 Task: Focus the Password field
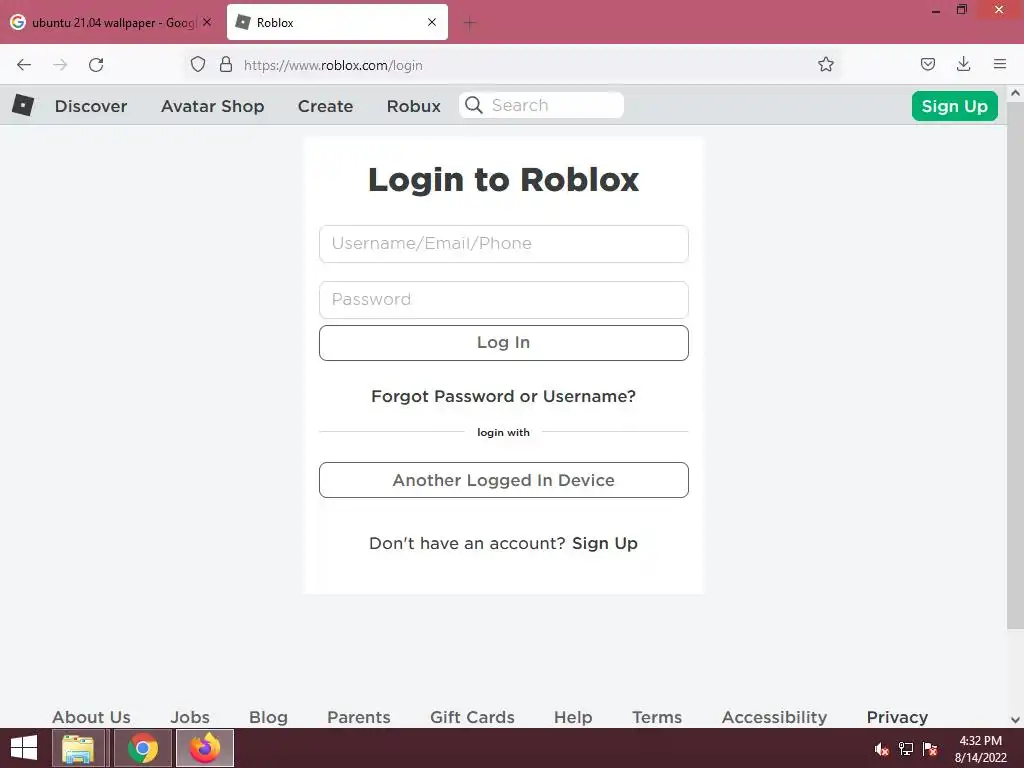[x=504, y=300]
